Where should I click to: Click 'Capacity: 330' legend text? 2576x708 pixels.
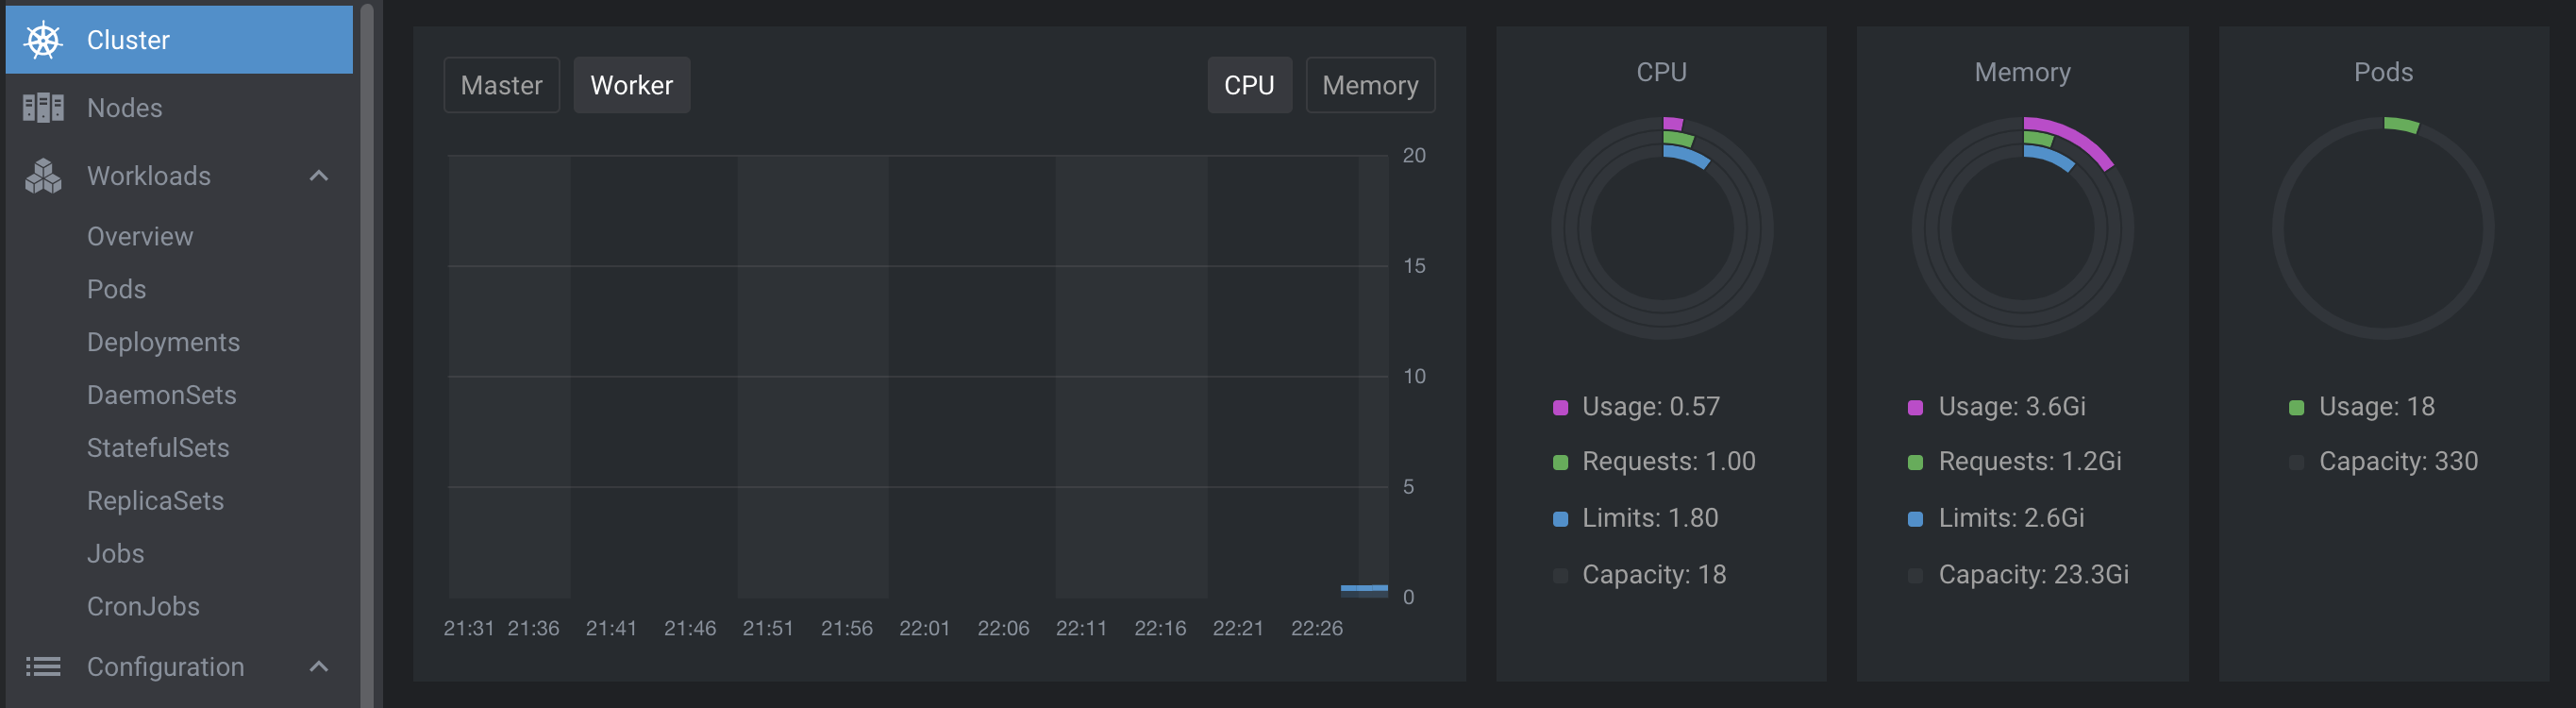pyautogui.click(x=2398, y=462)
